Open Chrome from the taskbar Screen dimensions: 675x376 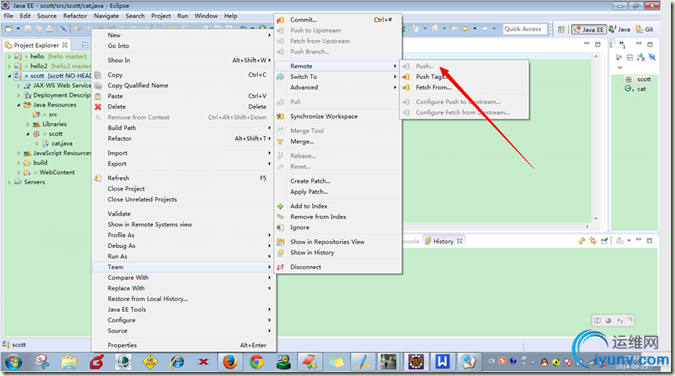point(257,362)
